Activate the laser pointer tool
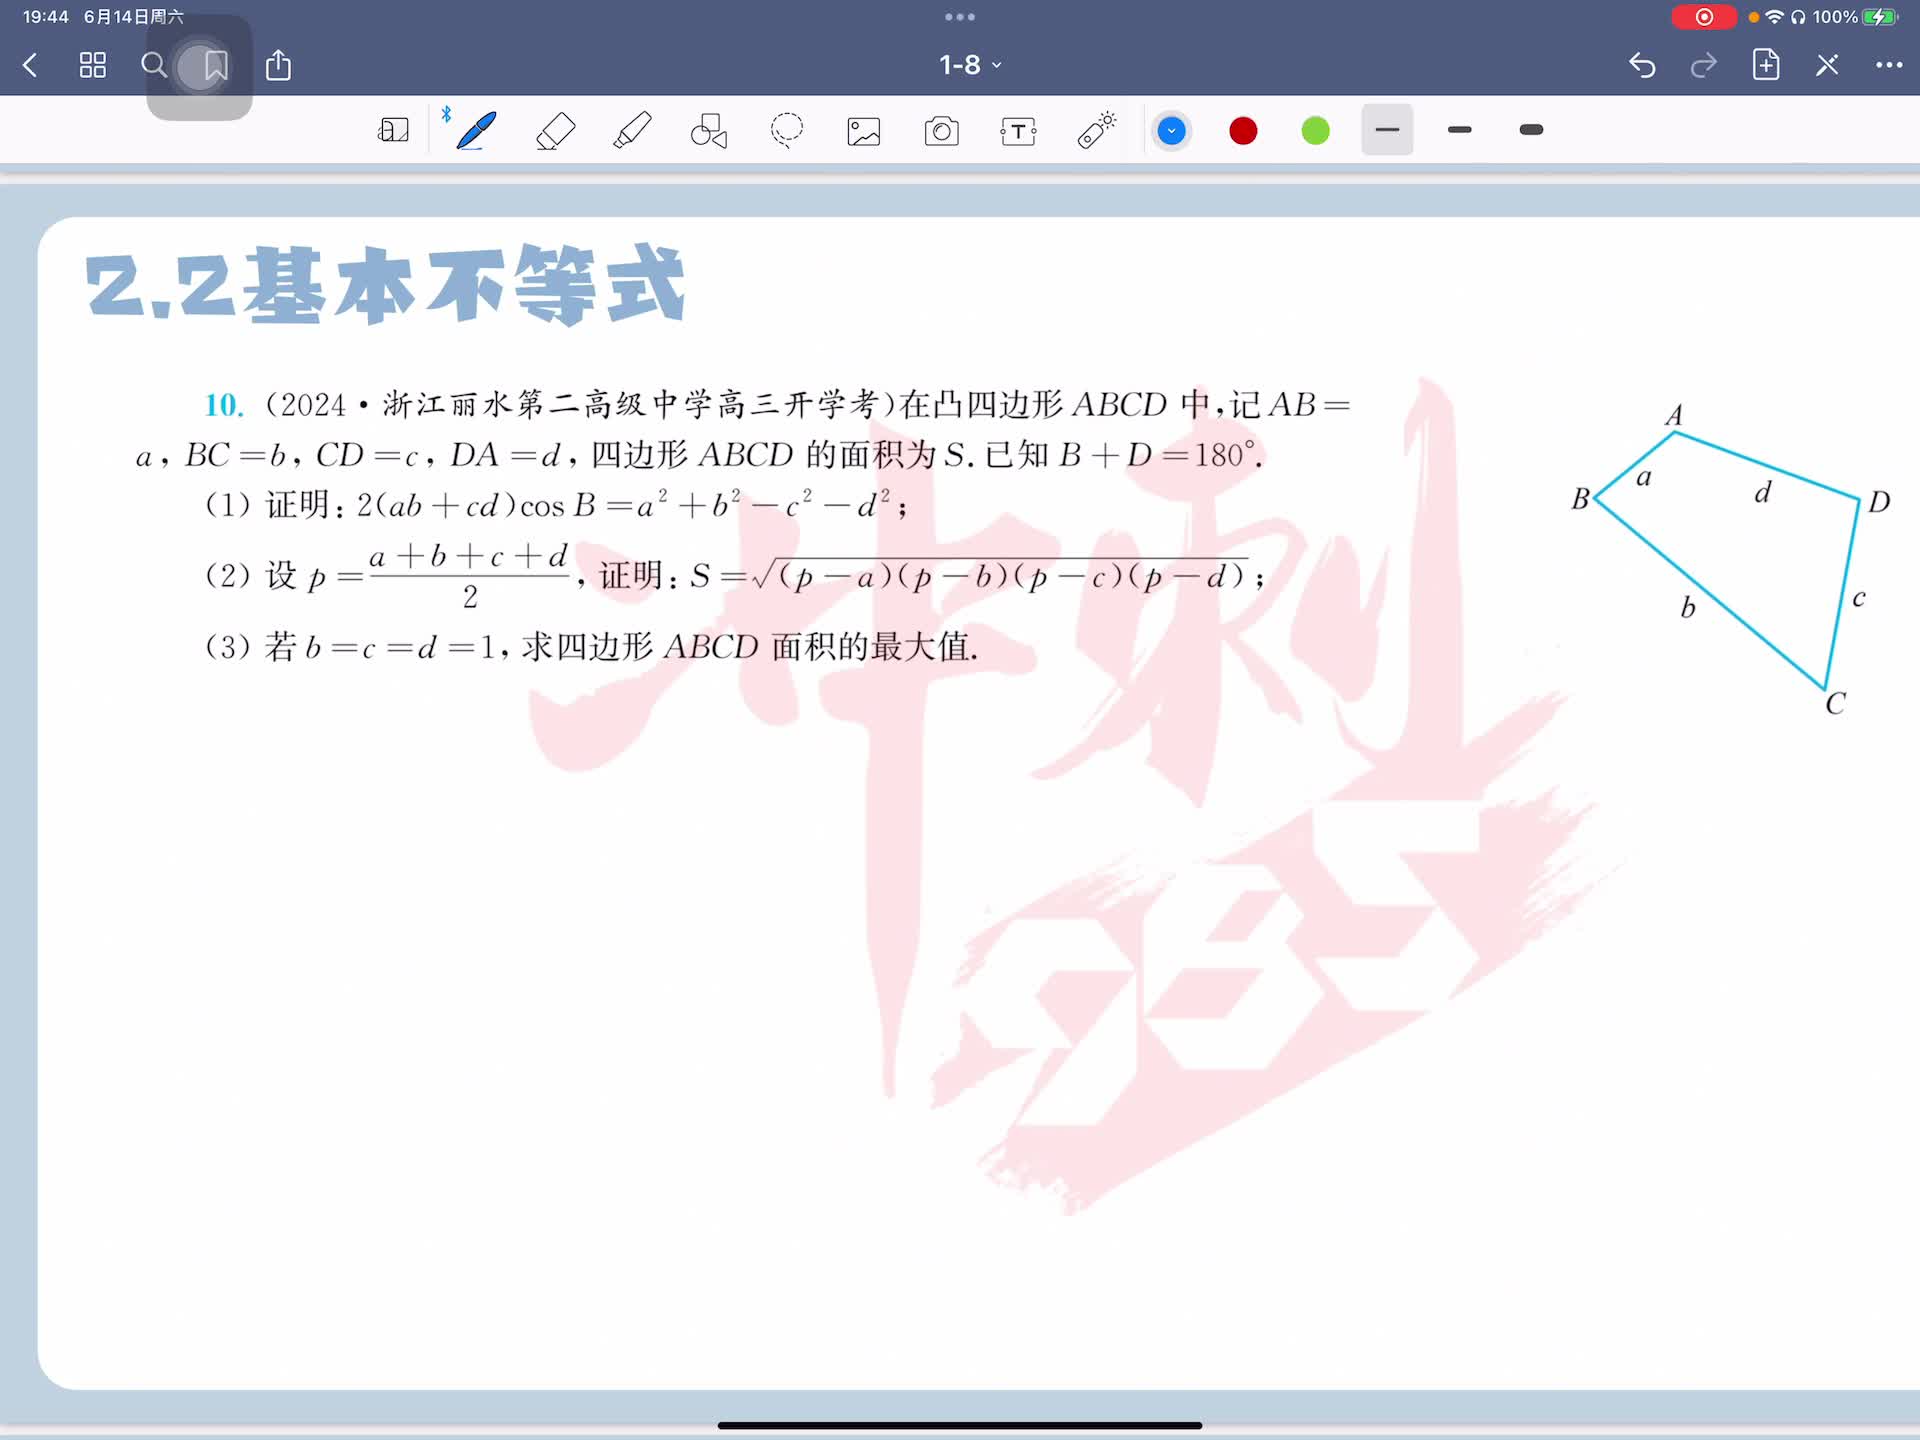1920x1440 pixels. [x=1097, y=131]
